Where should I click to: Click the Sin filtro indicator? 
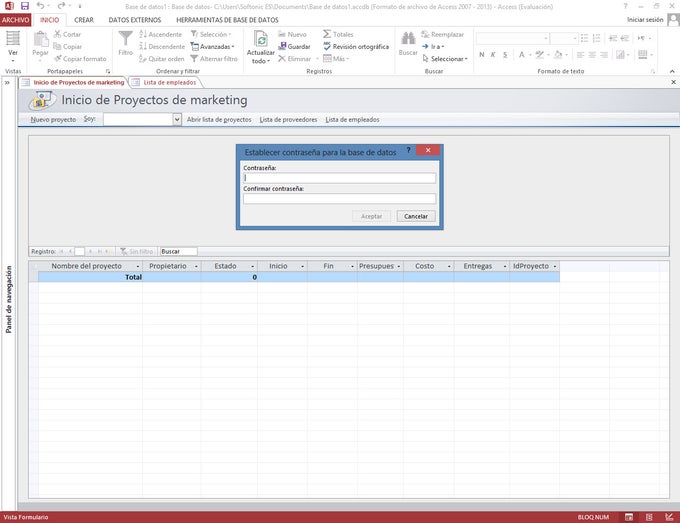pos(137,252)
